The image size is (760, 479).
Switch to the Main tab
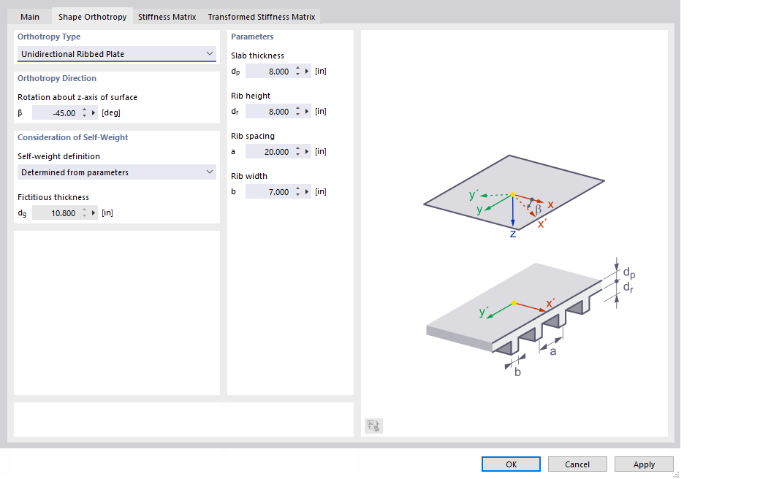tap(30, 16)
